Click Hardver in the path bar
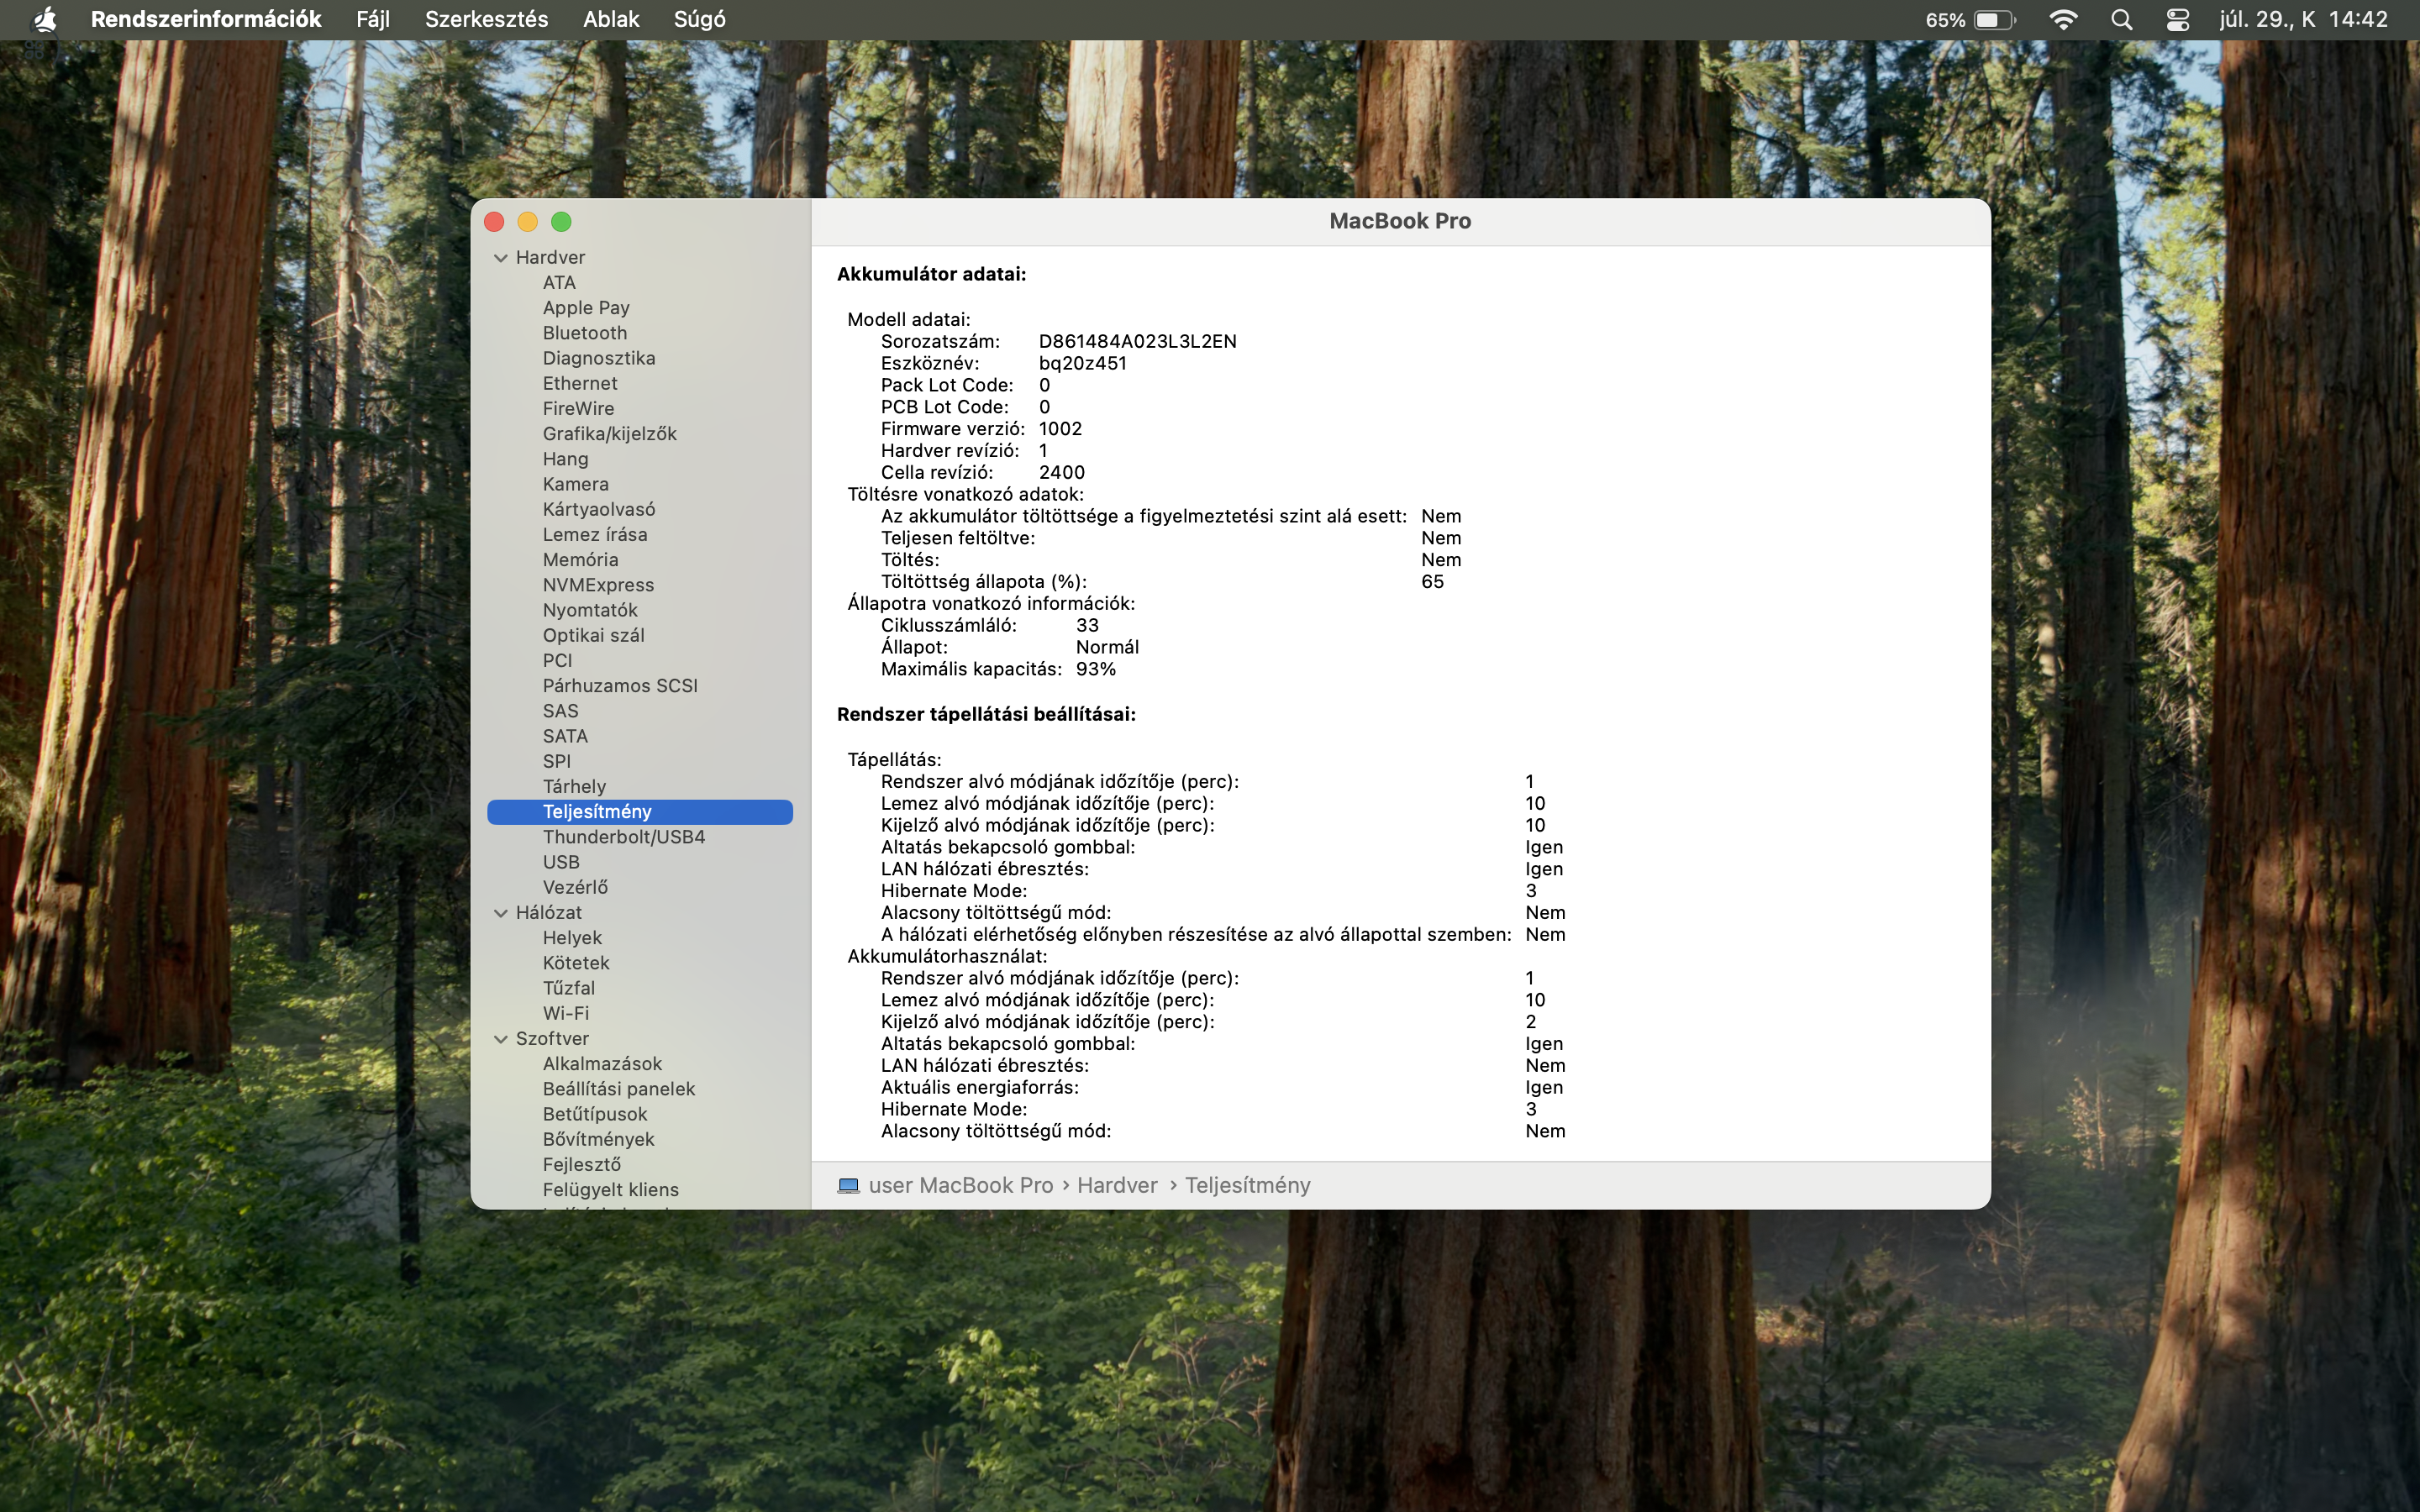Viewport: 2420px width, 1512px height. (x=1117, y=1185)
